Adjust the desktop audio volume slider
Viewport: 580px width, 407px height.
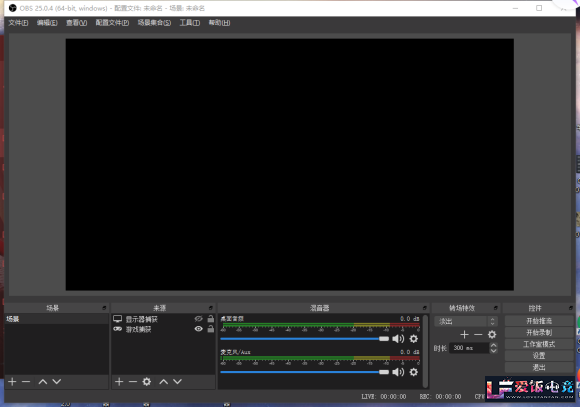(304, 339)
